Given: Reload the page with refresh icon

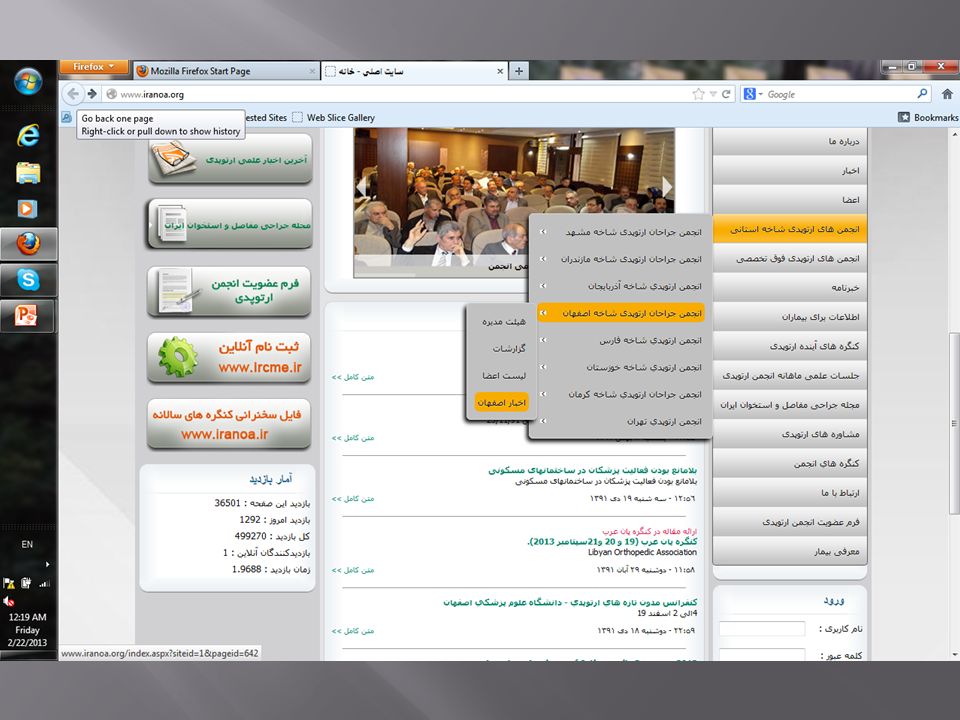Looking at the screenshot, I should [x=726, y=94].
